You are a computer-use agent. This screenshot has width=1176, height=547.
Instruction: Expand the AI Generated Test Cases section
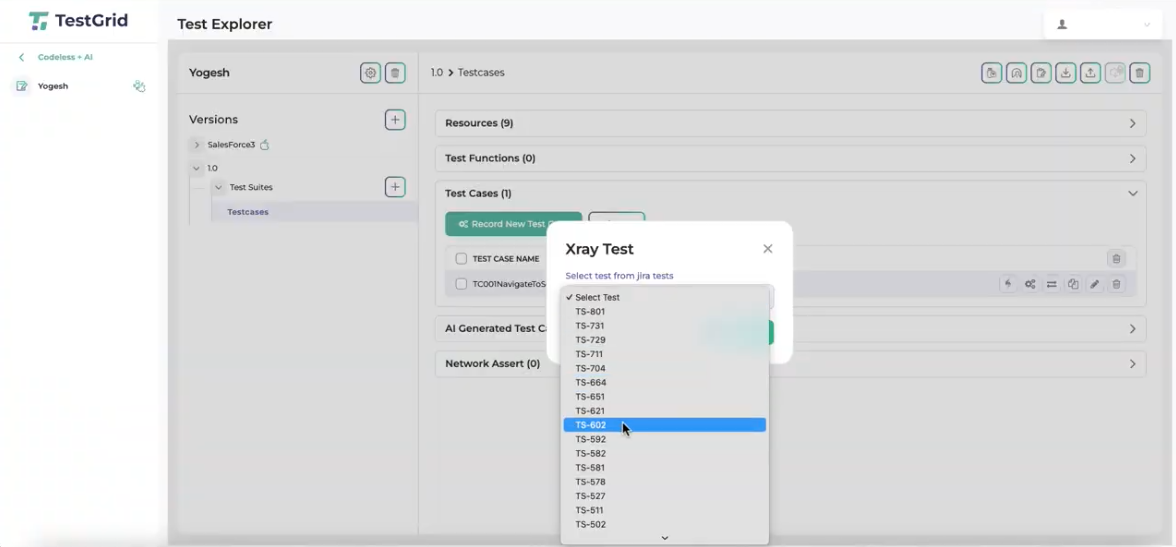coord(1132,329)
